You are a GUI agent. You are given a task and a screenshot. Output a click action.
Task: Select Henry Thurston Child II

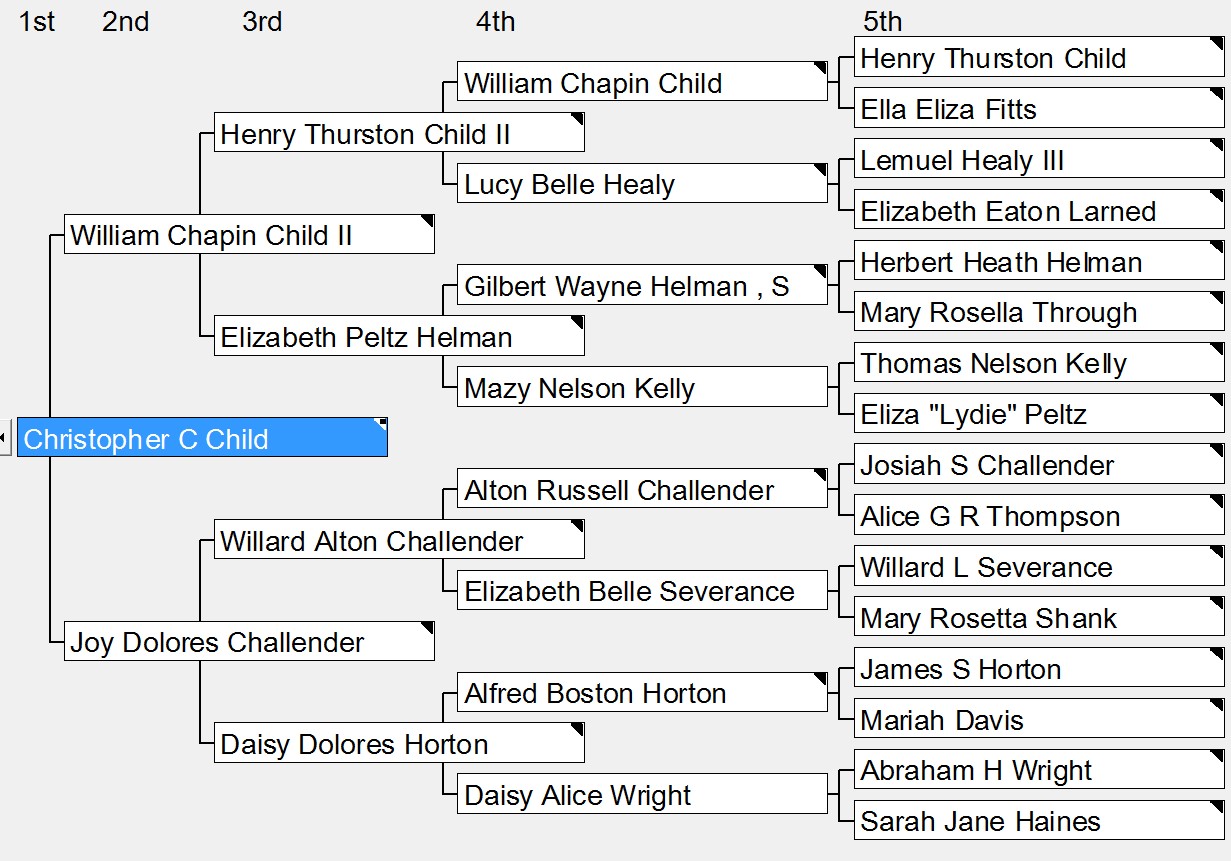pos(399,133)
